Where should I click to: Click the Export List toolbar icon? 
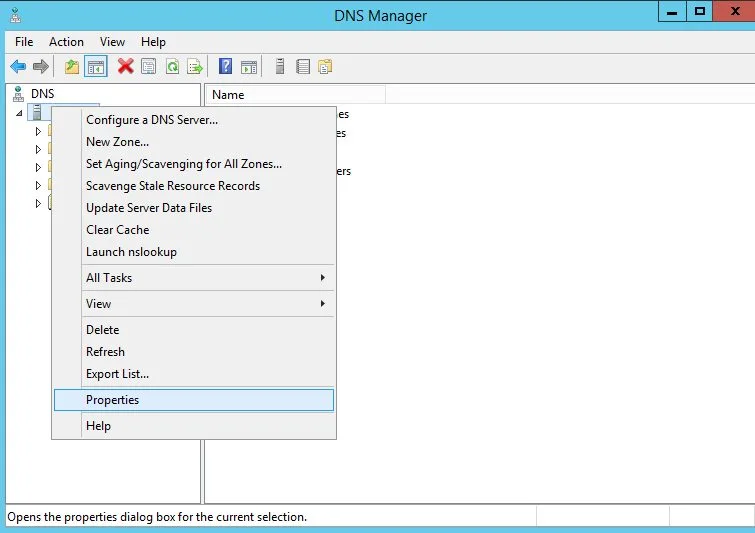[x=195, y=67]
